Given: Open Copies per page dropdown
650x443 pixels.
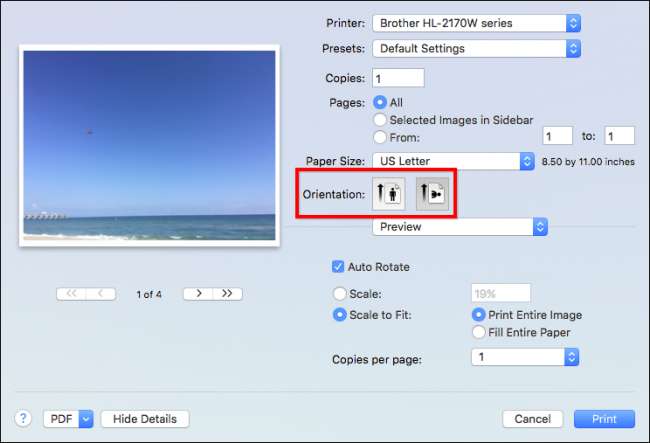Looking at the screenshot, I should 525,357.
